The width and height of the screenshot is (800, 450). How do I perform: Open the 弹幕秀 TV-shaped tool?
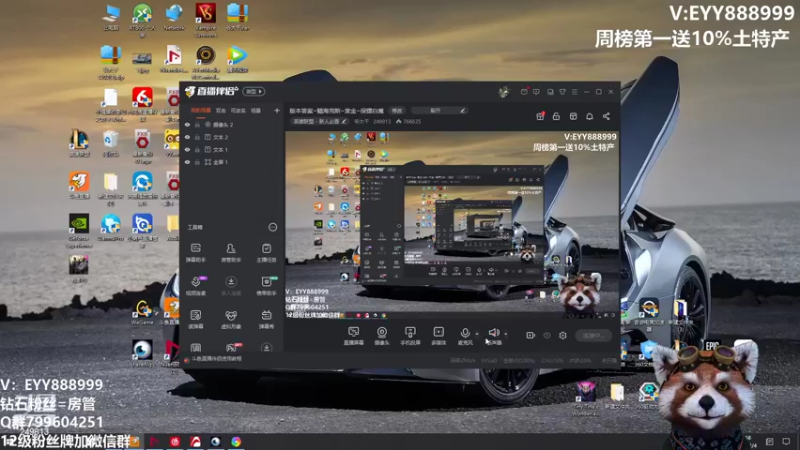[266, 319]
